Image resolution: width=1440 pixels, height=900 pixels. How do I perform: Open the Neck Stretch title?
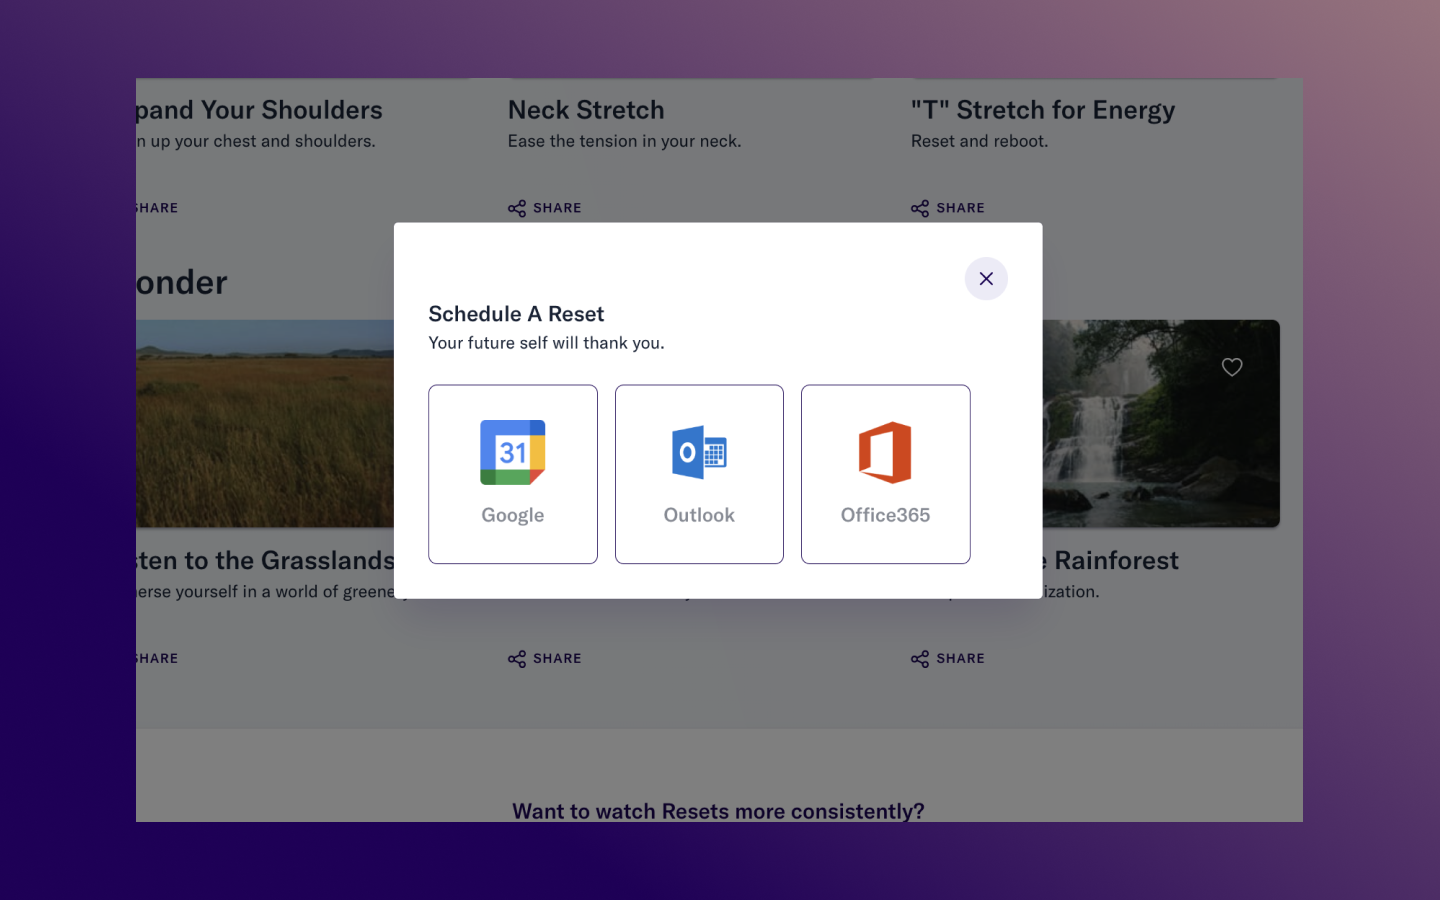(586, 110)
